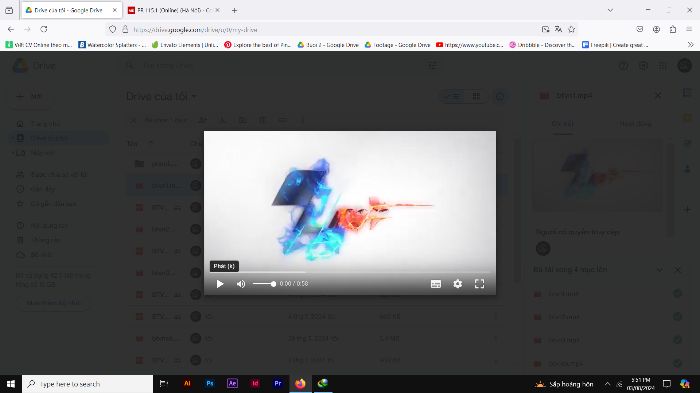Viewport: 700px width, 393px height.
Task: Click the browser address bar
Action: [x=330, y=29]
